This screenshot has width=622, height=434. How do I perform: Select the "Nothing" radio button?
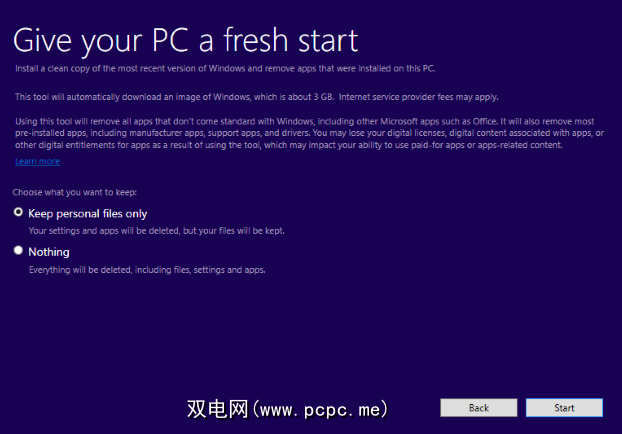[18, 251]
